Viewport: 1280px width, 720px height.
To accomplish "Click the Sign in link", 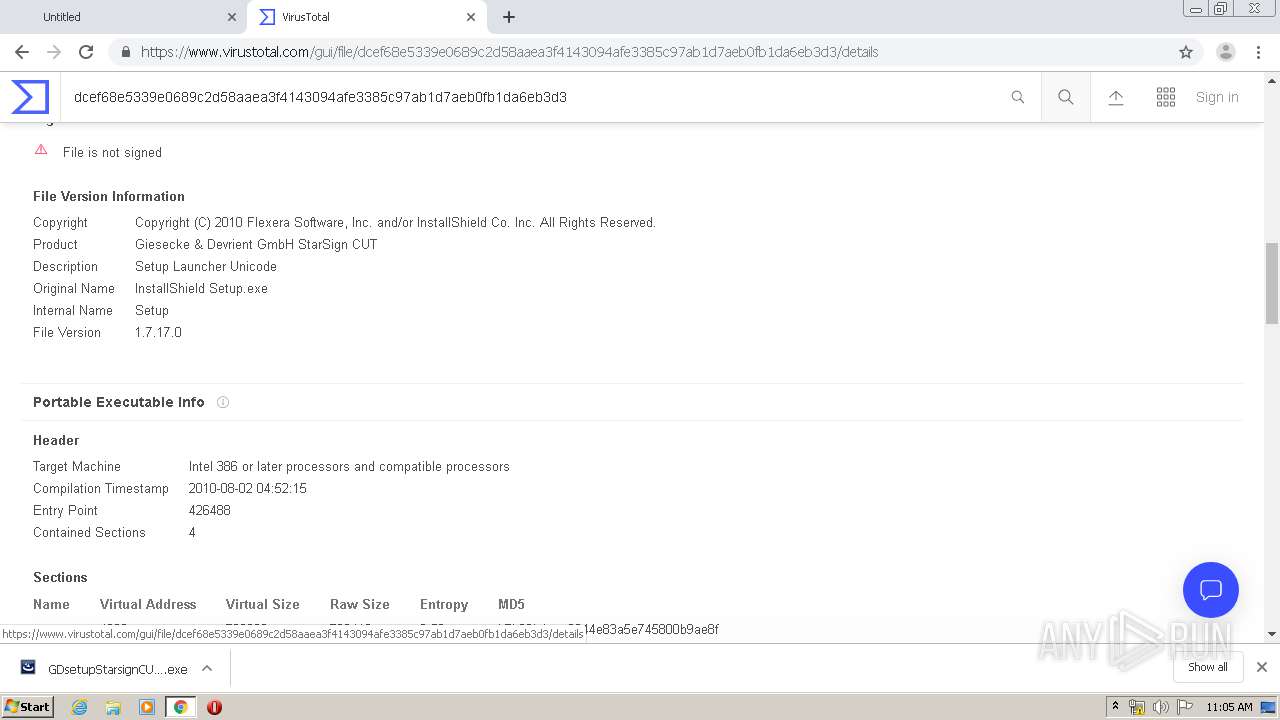I will [x=1217, y=97].
